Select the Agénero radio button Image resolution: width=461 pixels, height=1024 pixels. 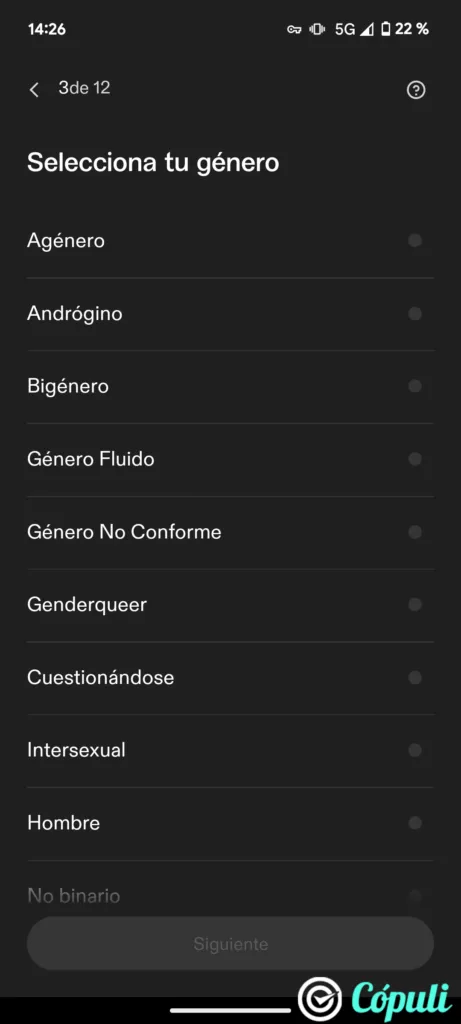415,241
